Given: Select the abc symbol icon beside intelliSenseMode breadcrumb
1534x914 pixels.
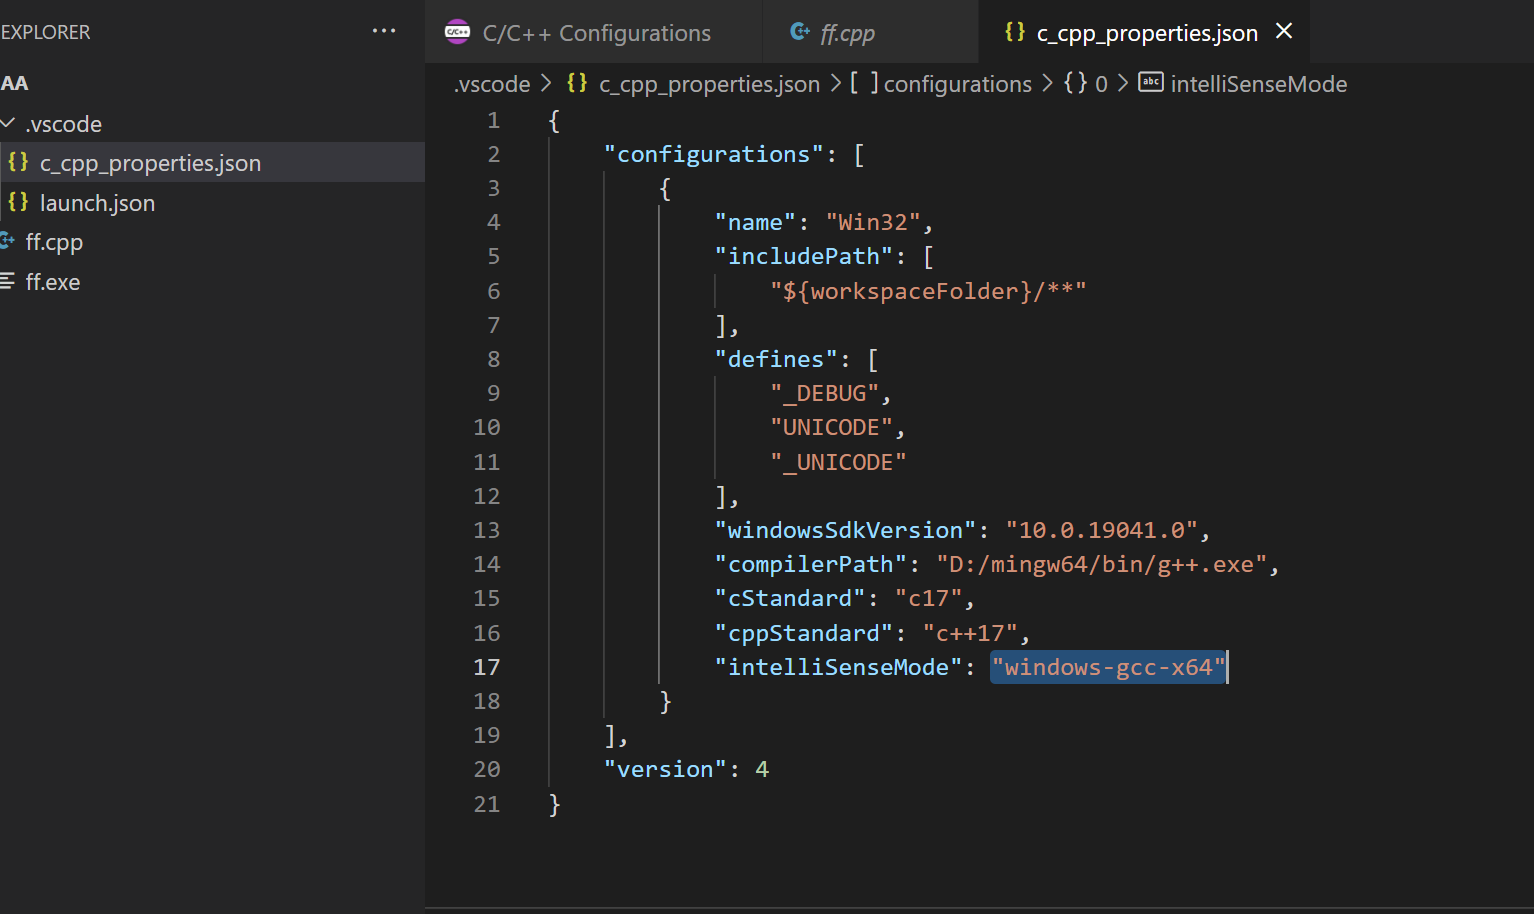Looking at the screenshot, I should [x=1151, y=83].
